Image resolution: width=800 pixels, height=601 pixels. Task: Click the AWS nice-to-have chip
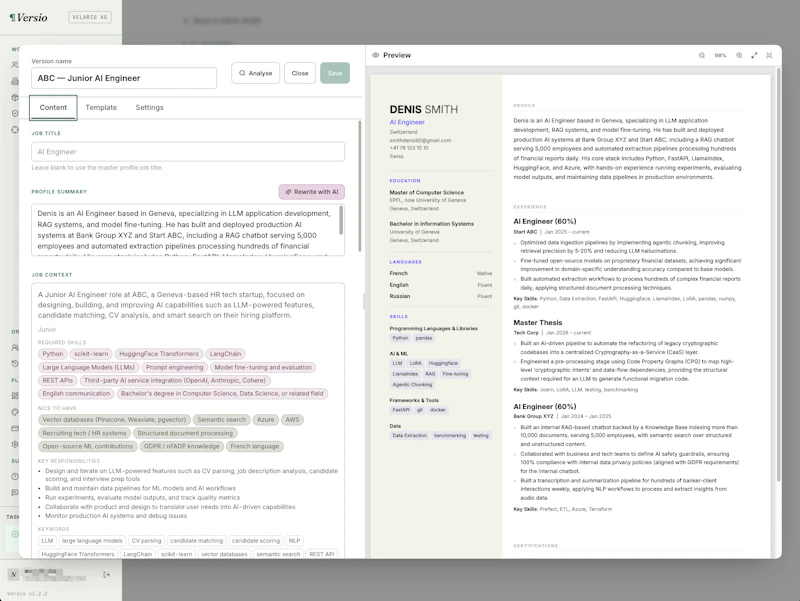[292, 420]
